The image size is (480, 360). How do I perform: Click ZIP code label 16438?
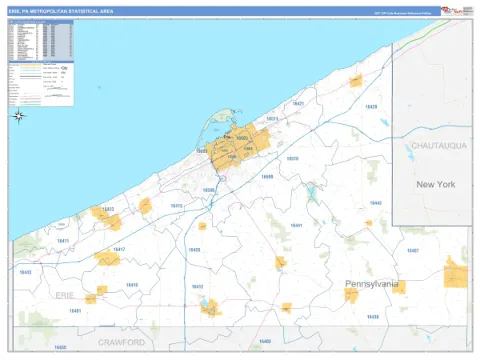373,317
